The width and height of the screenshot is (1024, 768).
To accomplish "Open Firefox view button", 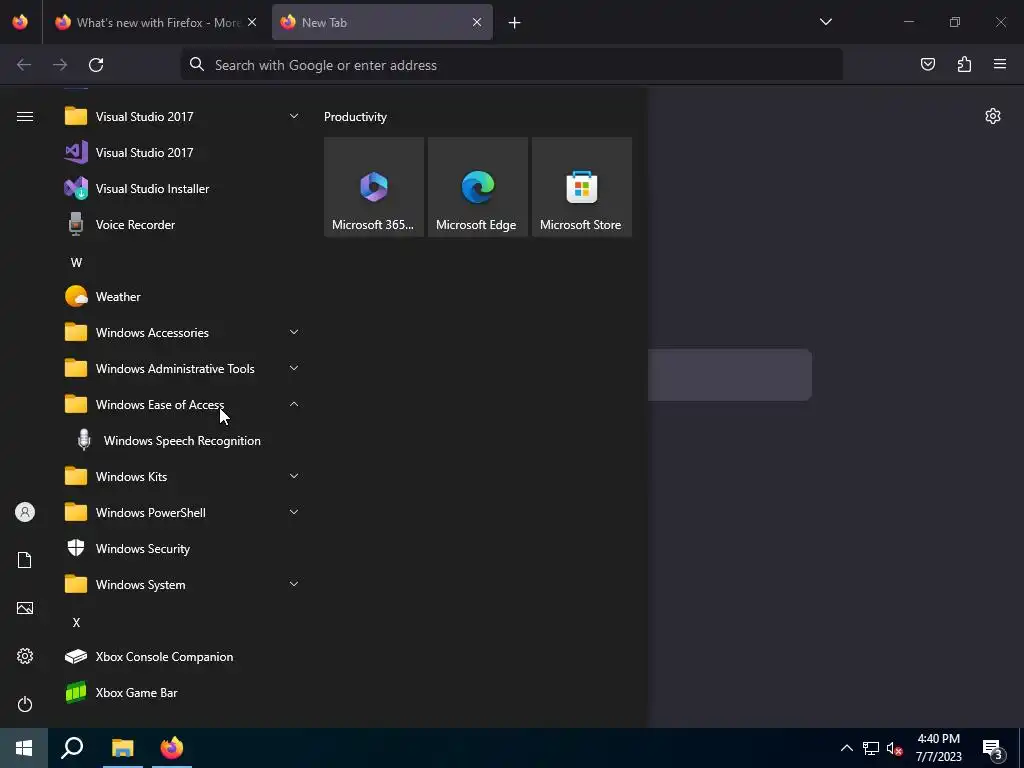I will point(20,22).
